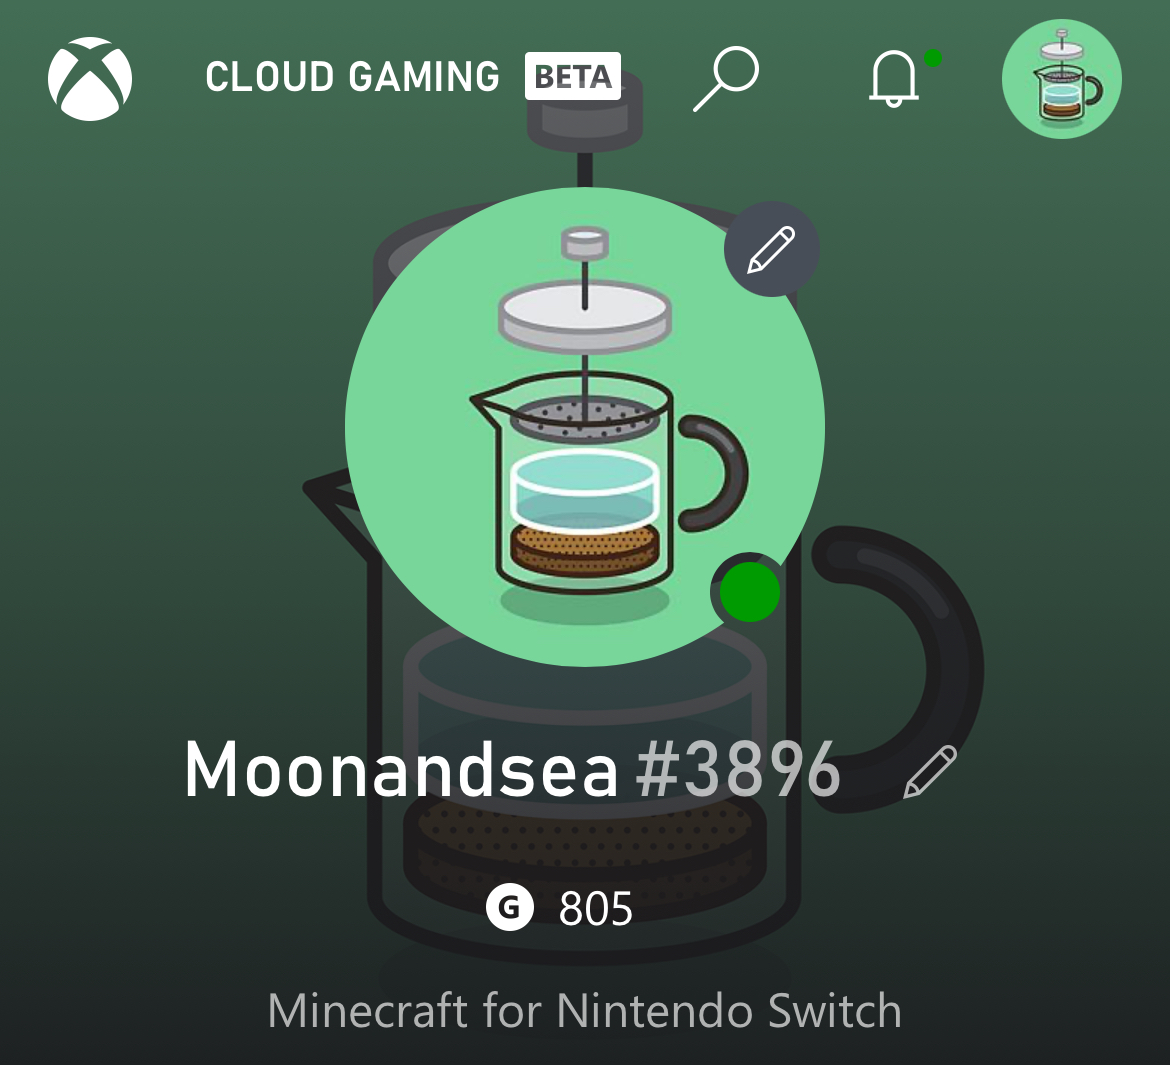1170x1065 pixels.
Task: Click the Moonandsea gamertag text
Action: coord(401,769)
